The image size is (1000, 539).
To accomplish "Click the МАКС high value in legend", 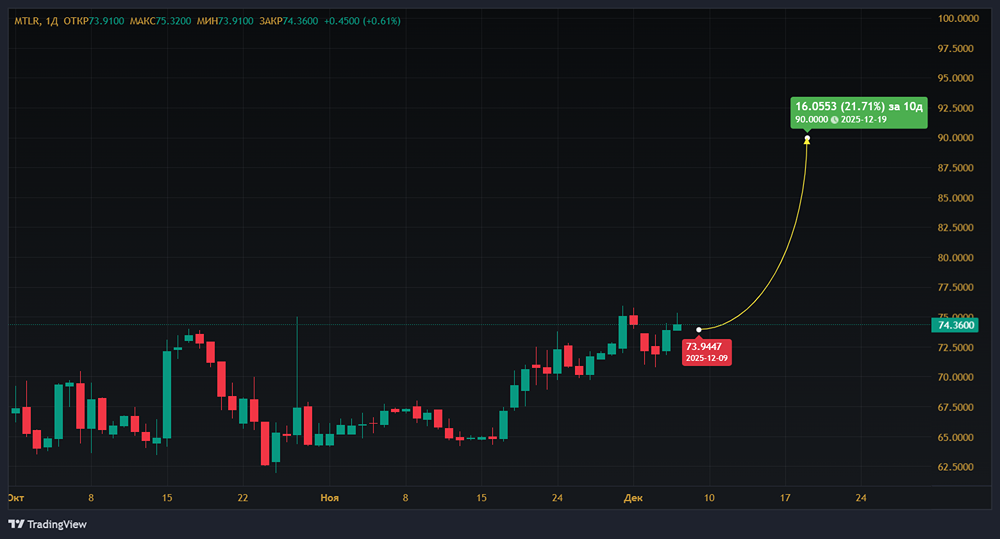I will coord(172,21).
